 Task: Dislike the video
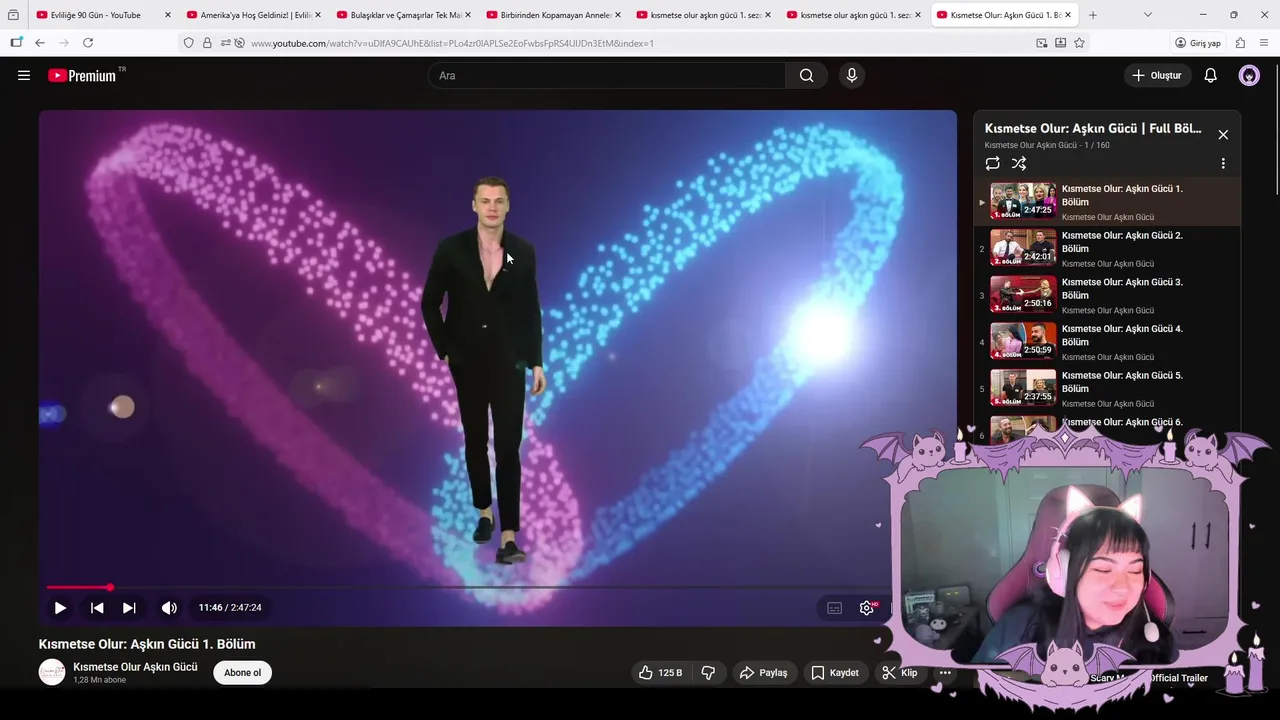(708, 673)
